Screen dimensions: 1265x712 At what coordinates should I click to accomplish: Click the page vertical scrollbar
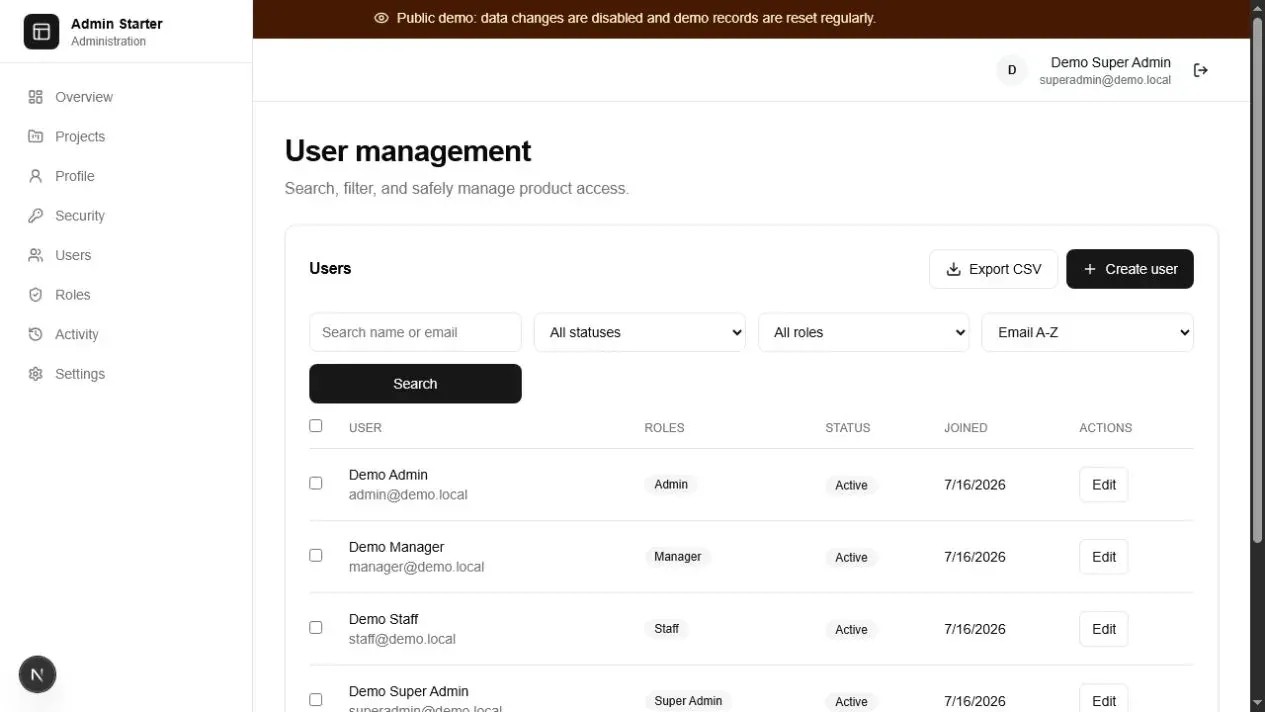tap(1257, 280)
